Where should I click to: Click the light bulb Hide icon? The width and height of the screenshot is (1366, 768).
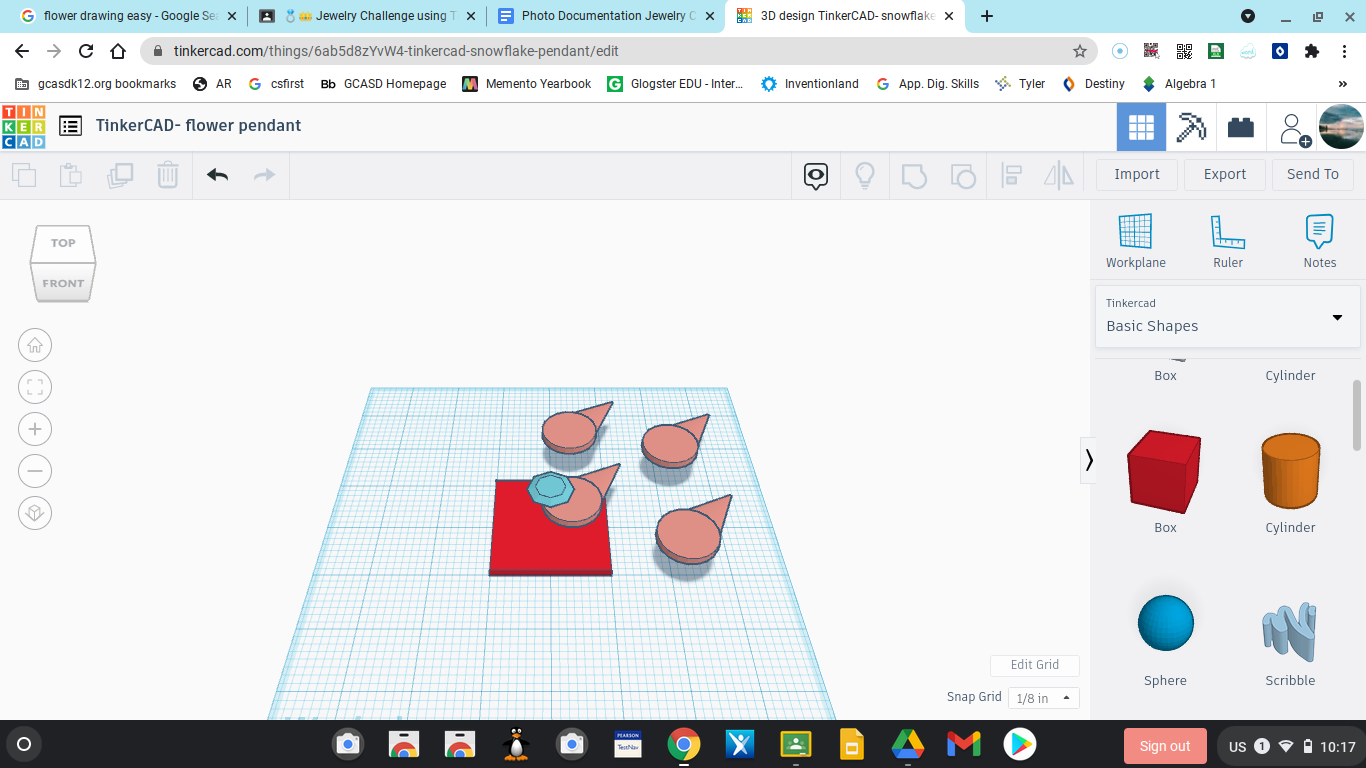865,176
